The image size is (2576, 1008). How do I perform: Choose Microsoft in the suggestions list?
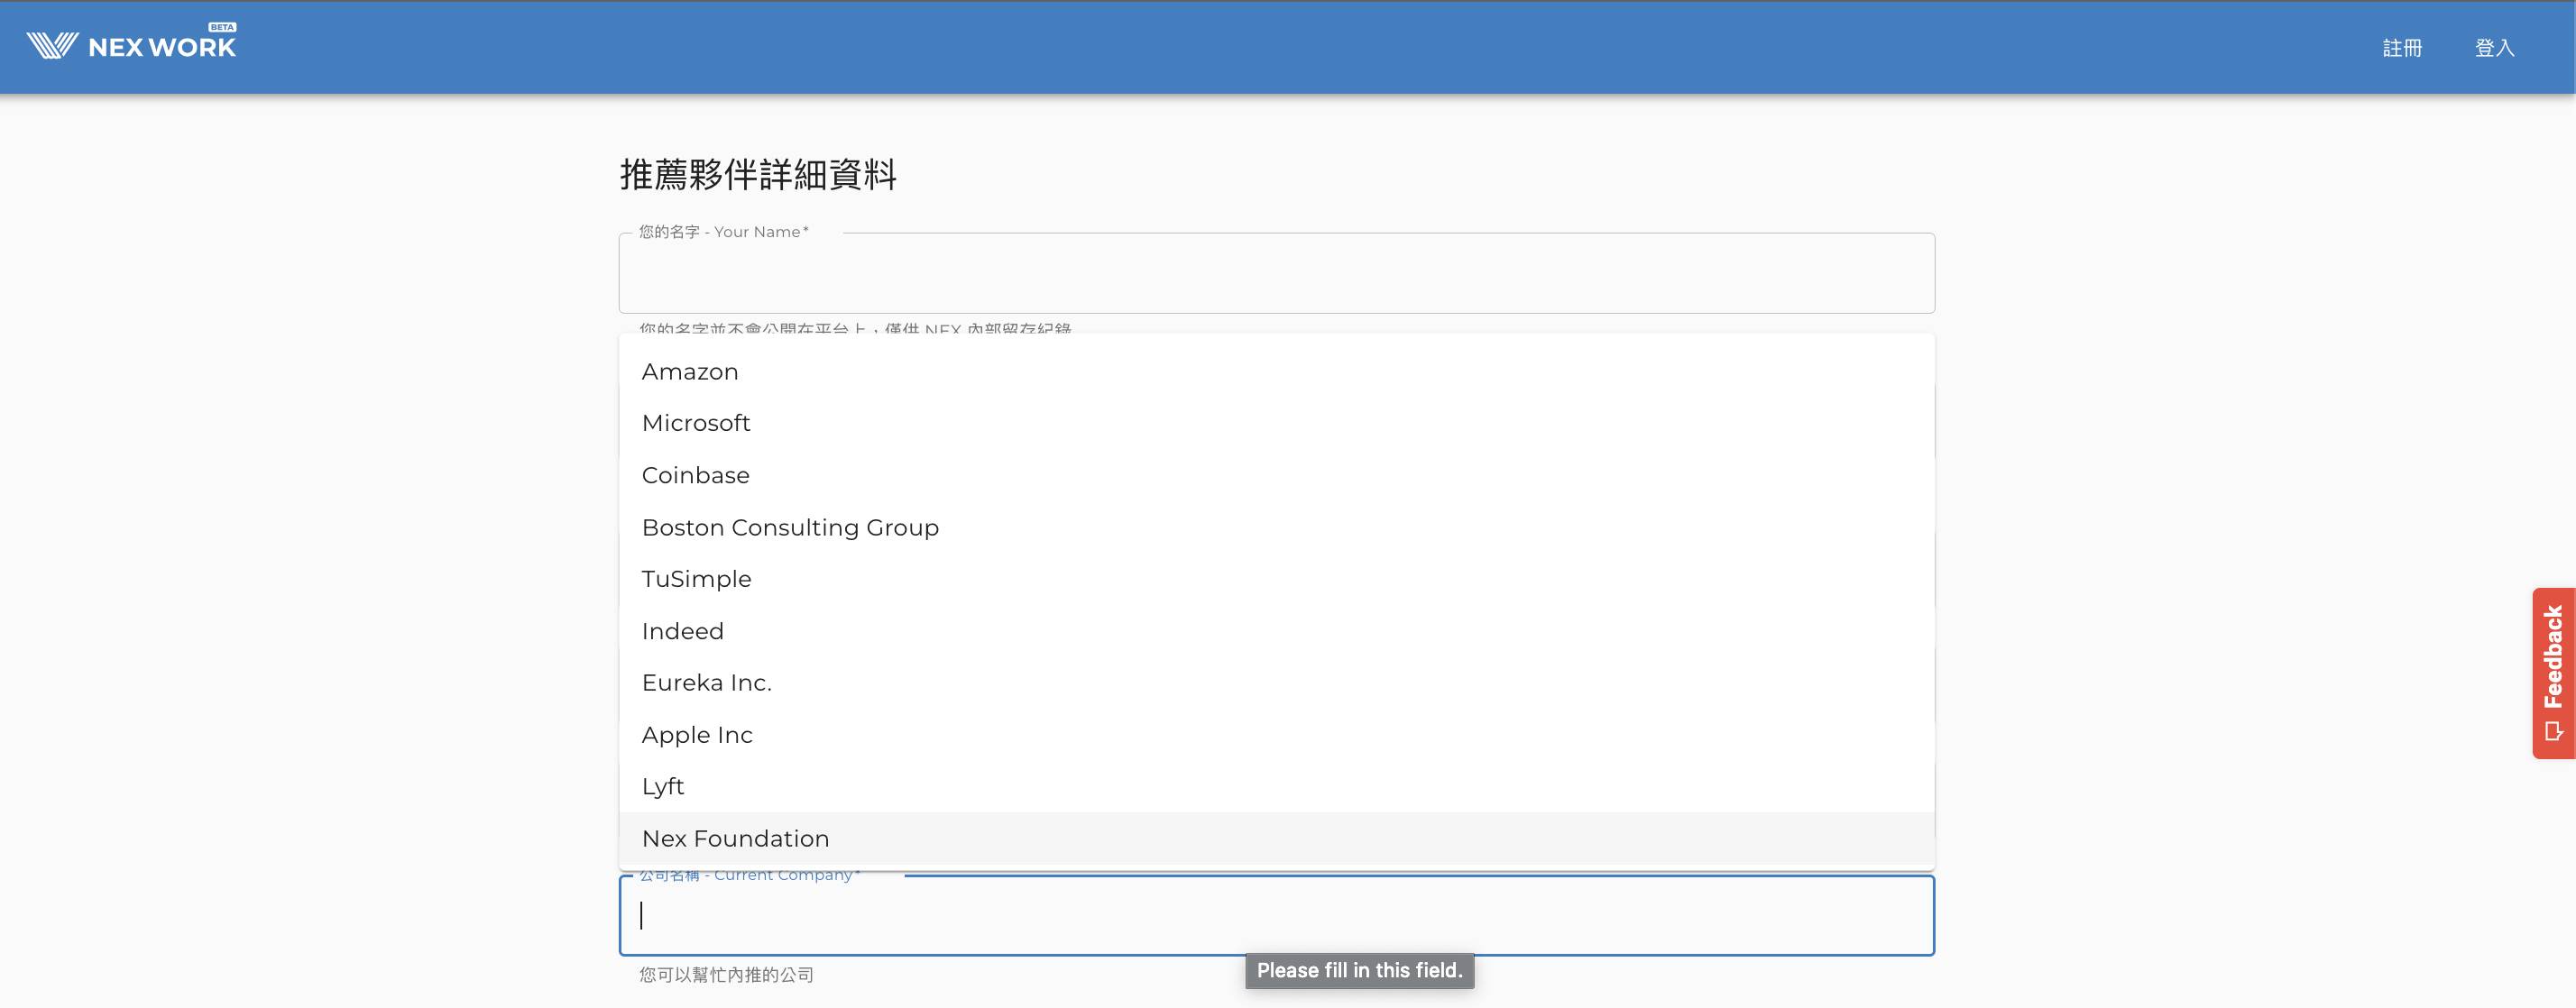[696, 424]
